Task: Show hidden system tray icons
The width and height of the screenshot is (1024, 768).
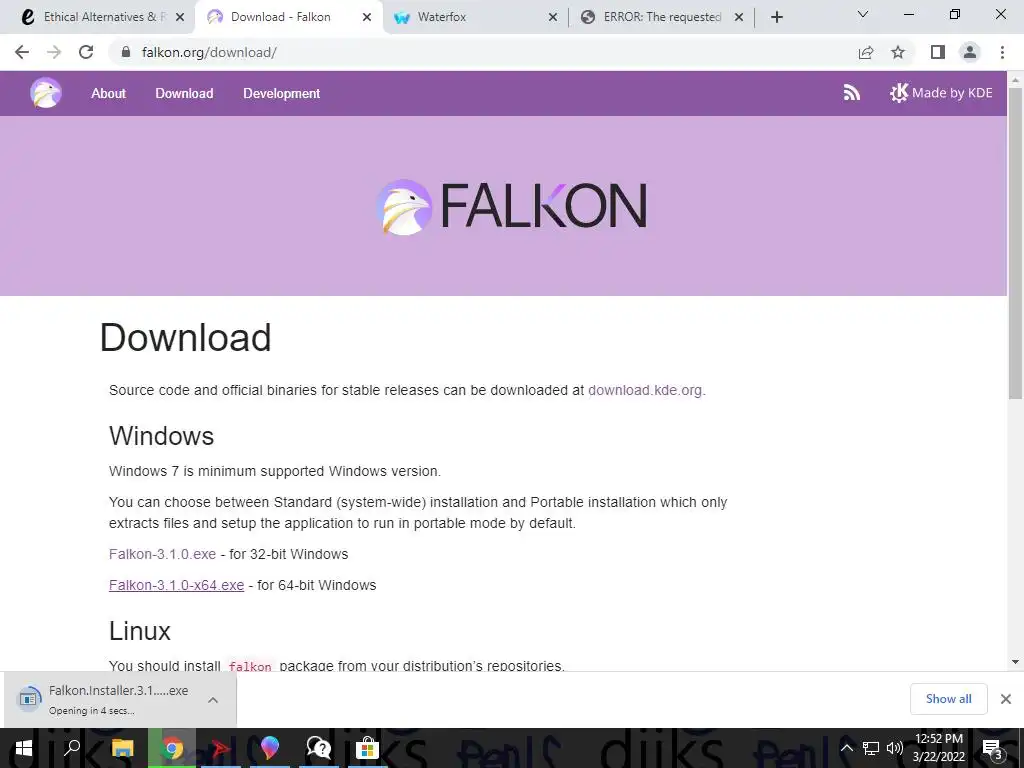Action: coord(846,748)
